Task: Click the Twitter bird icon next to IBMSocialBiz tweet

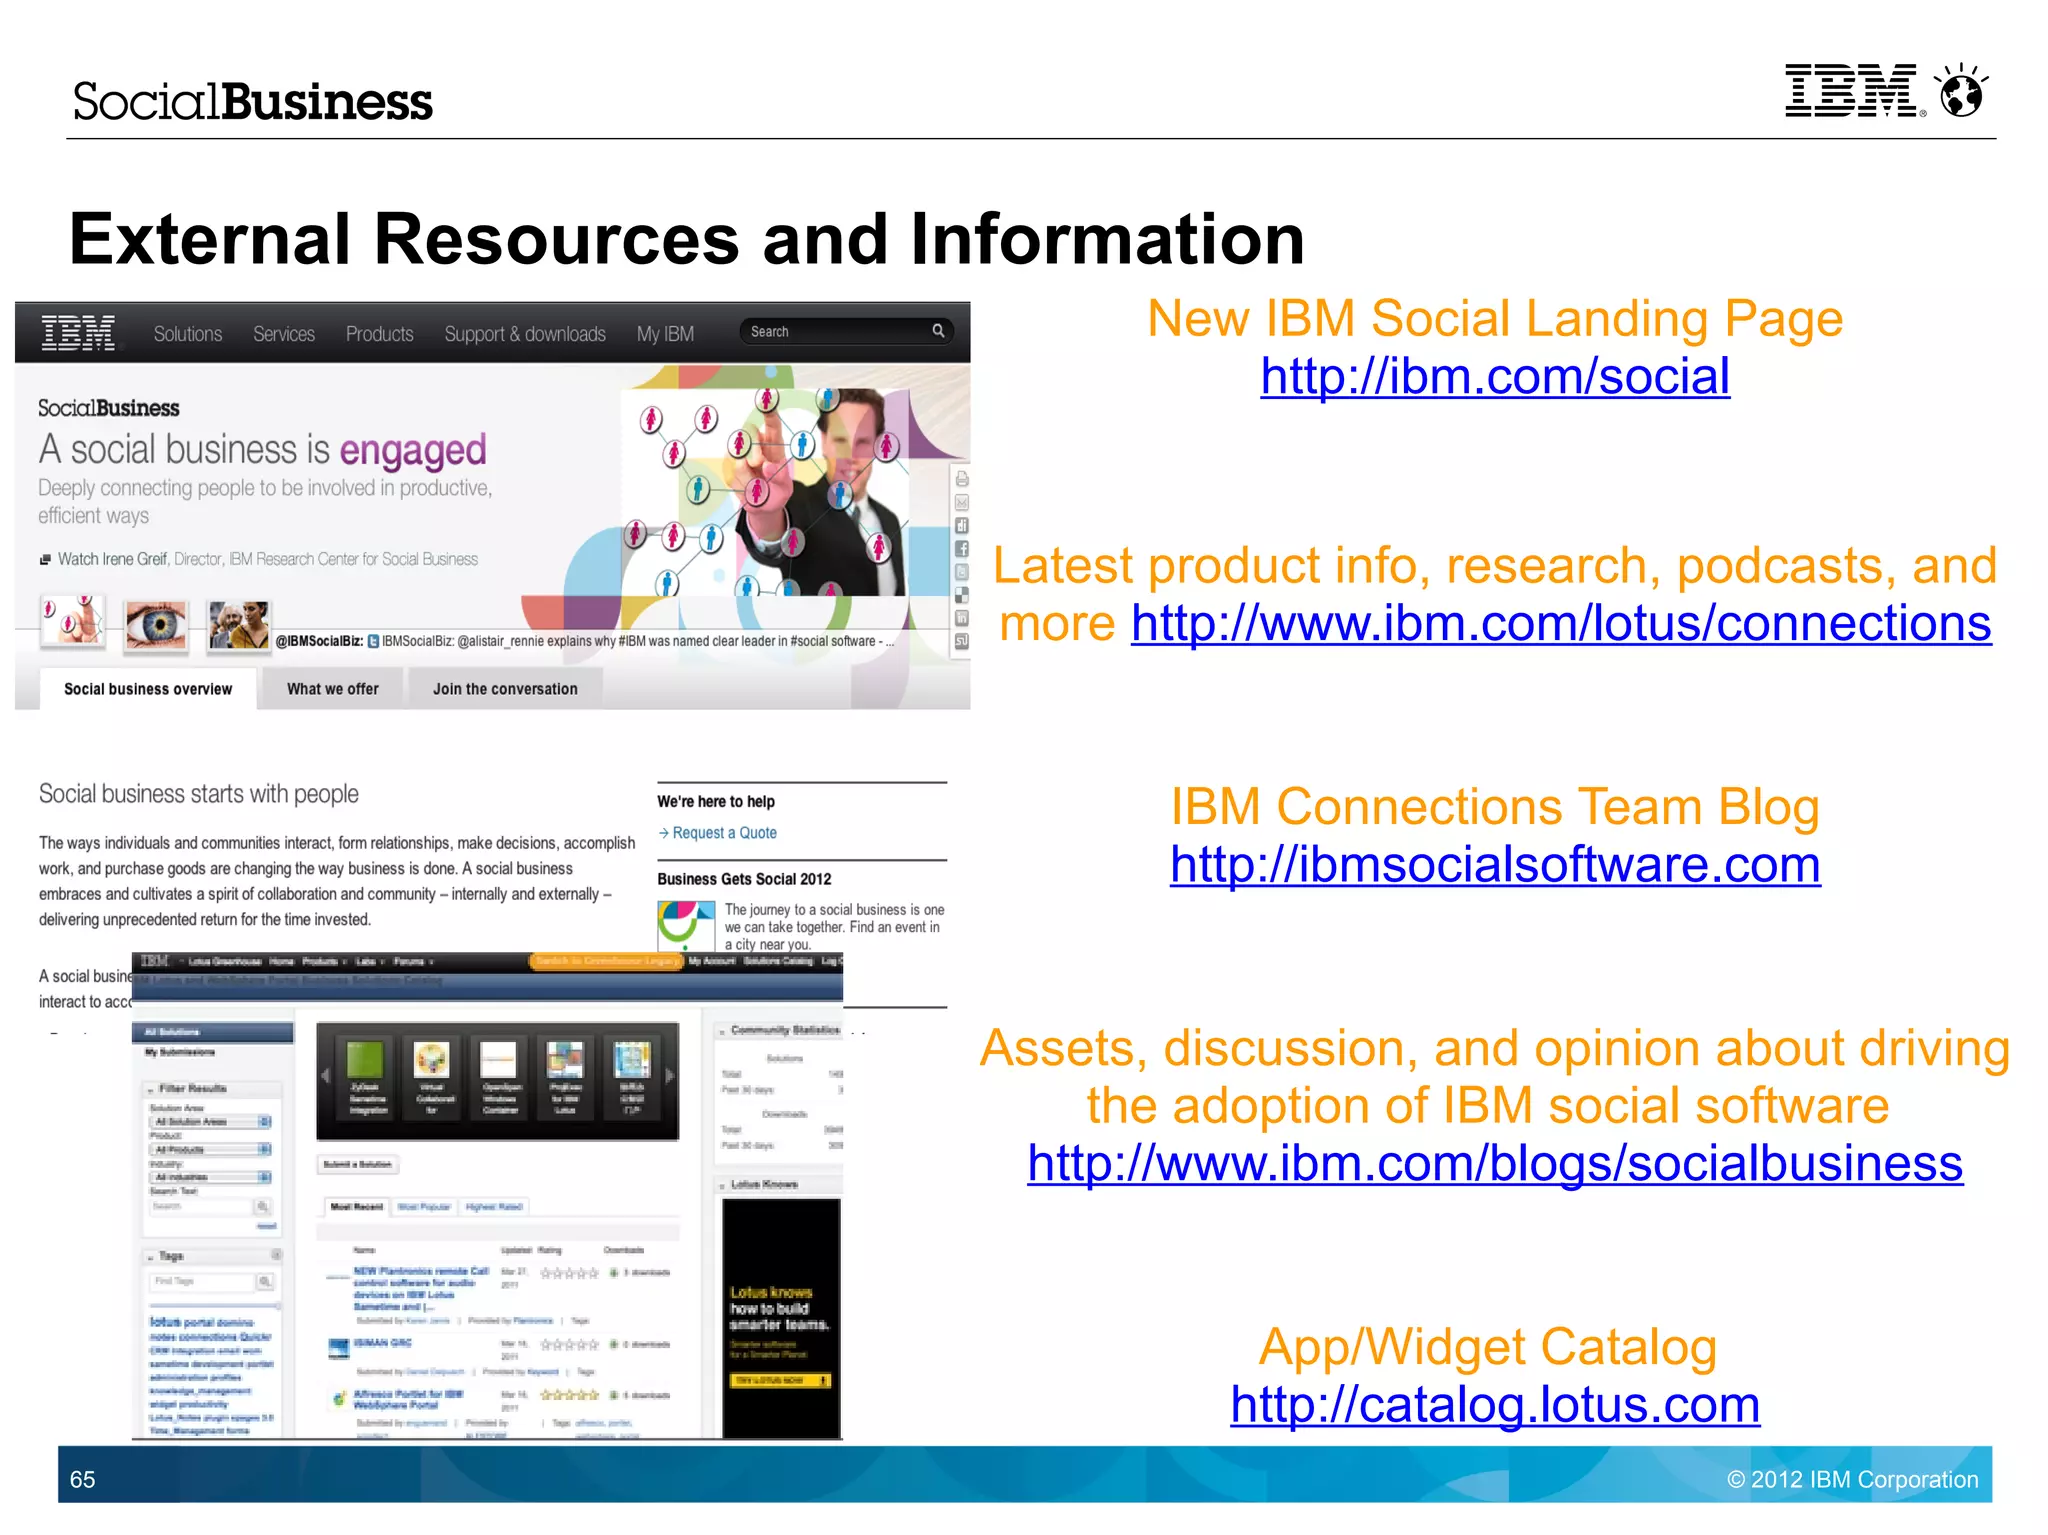Action: (373, 642)
